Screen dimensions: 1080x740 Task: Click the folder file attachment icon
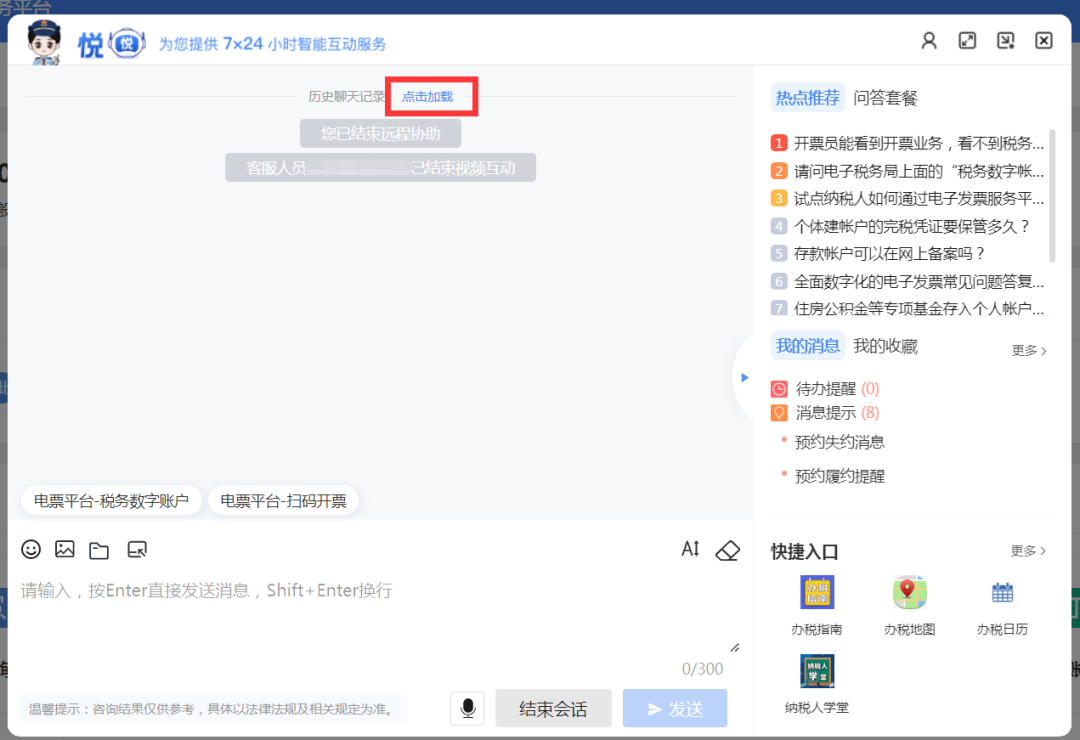coord(98,550)
